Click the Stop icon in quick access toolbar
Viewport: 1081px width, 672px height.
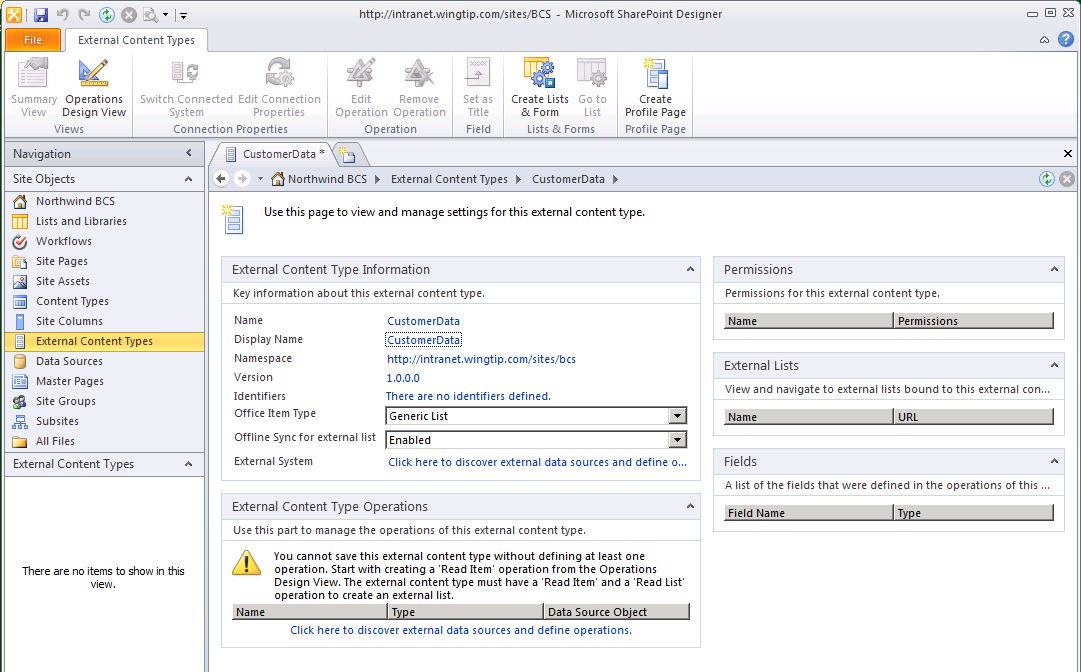coord(129,14)
